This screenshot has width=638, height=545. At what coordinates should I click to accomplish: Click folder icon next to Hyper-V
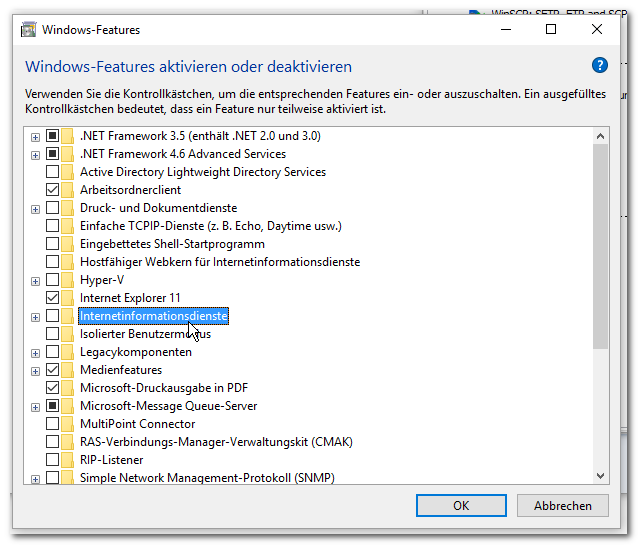pos(68,280)
